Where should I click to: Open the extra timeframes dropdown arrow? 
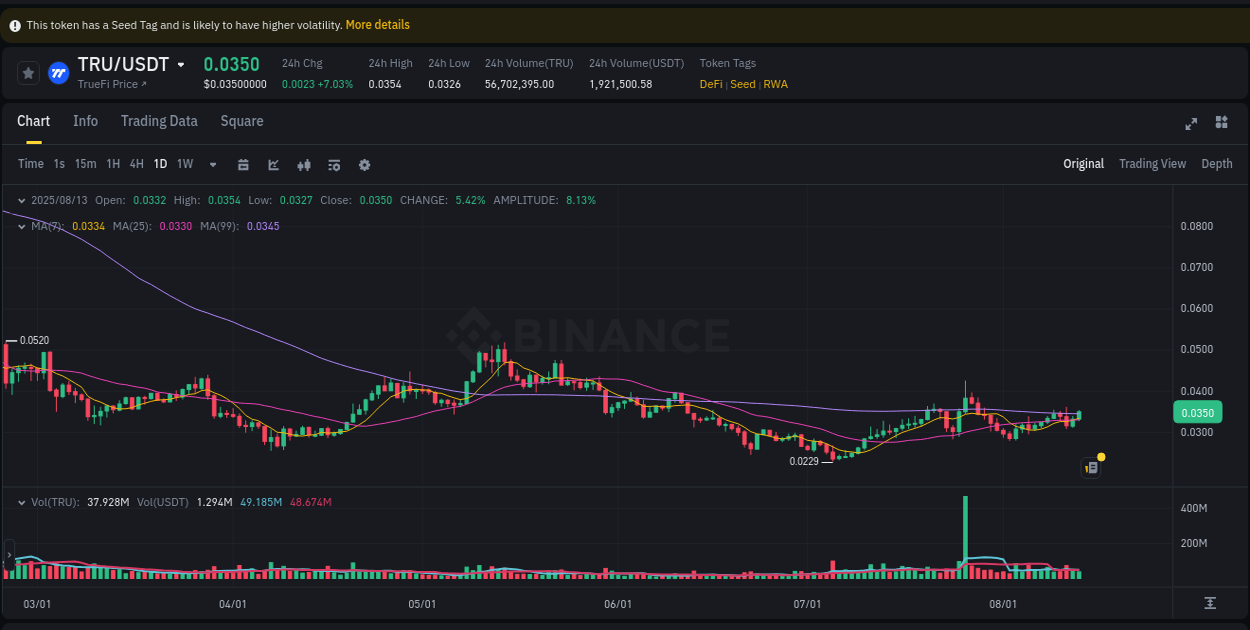(212, 164)
